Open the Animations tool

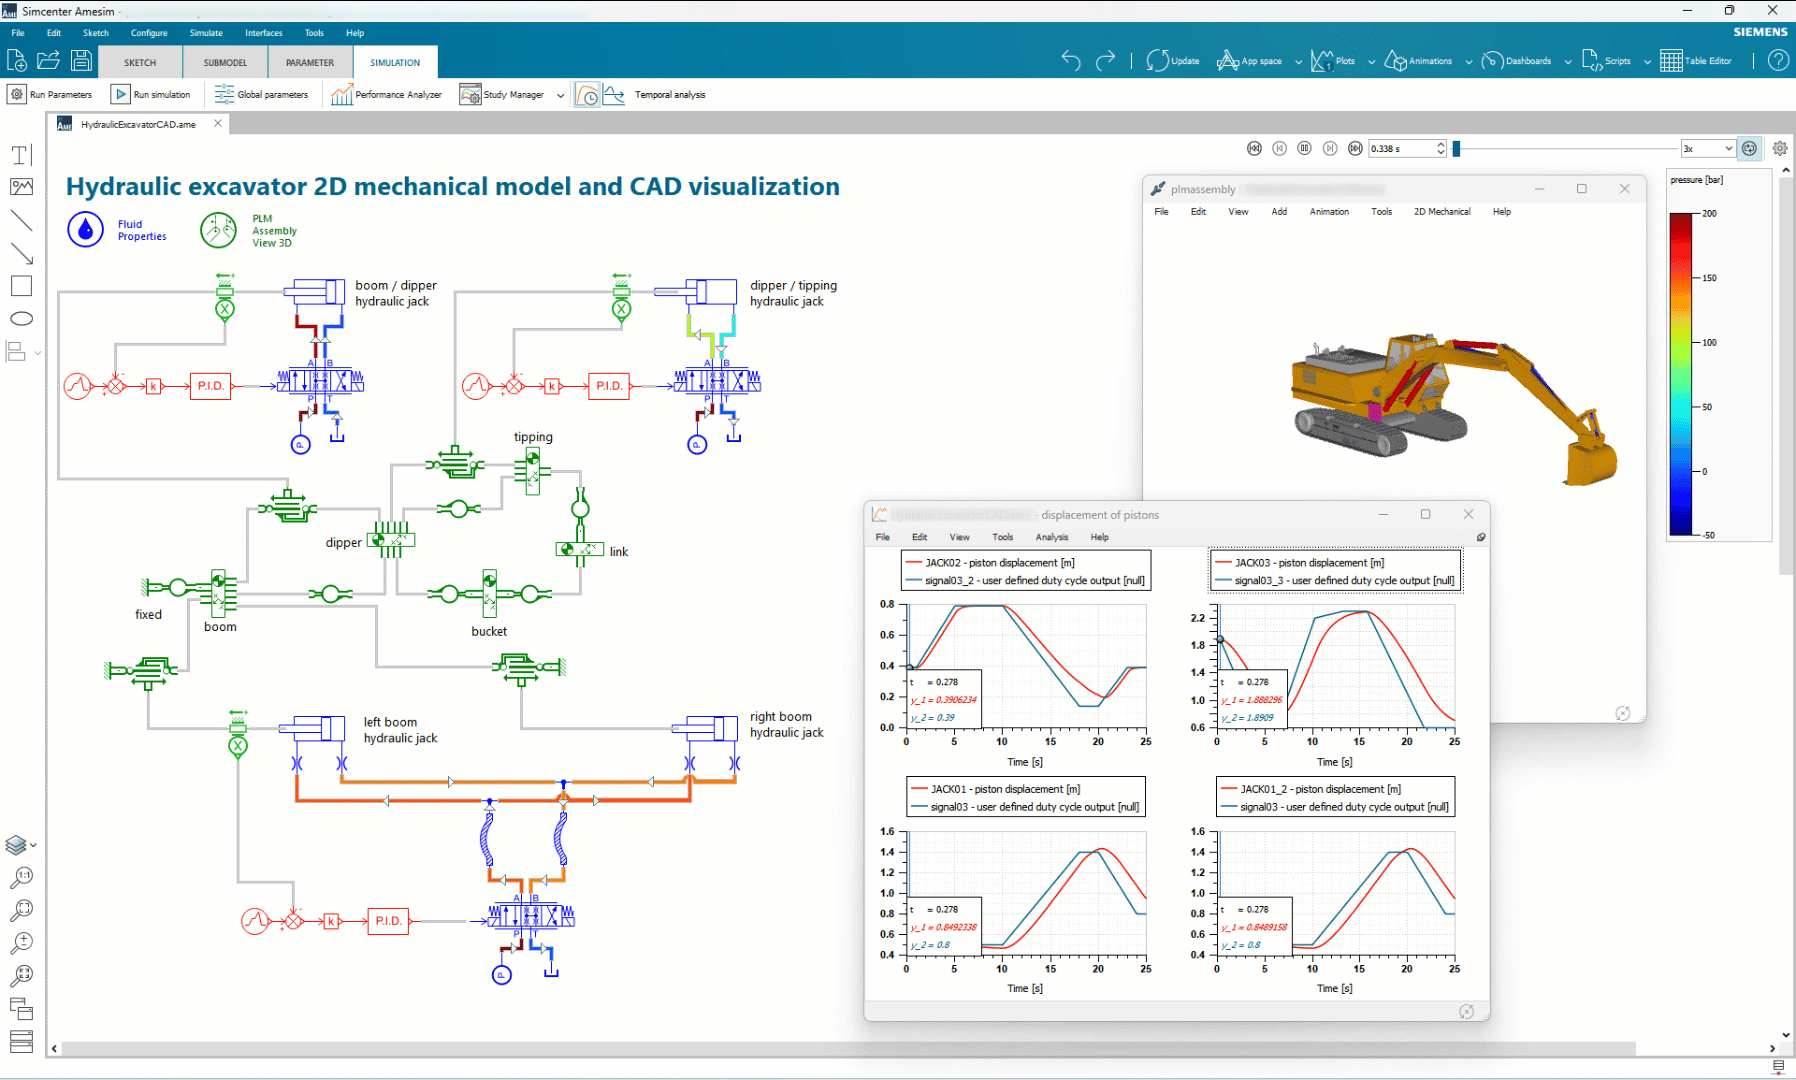coord(1418,61)
